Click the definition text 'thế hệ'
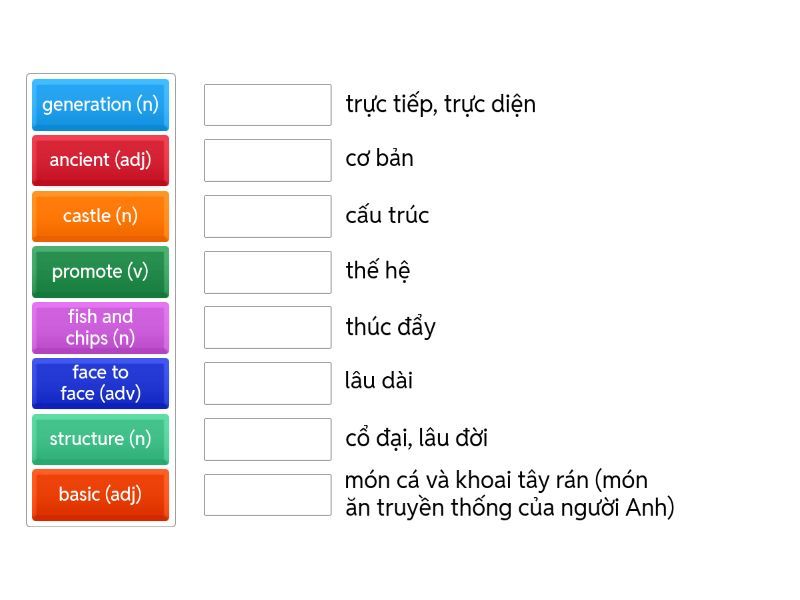Image resolution: width=800 pixels, height=600 pixels. tap(377, 271)
